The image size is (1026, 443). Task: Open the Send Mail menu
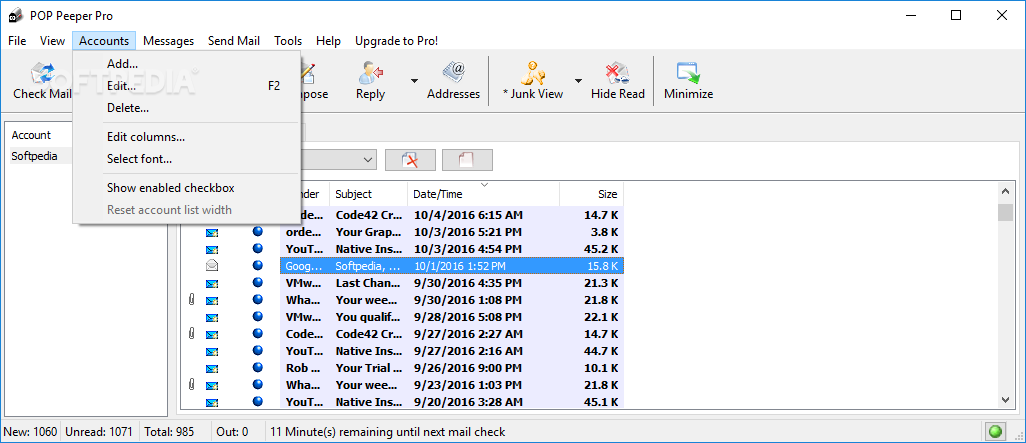pos(234,41)
